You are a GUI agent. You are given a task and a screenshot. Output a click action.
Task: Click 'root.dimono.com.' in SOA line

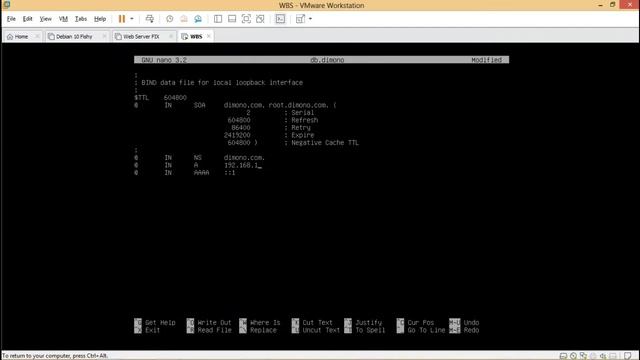tap(298, 105)
